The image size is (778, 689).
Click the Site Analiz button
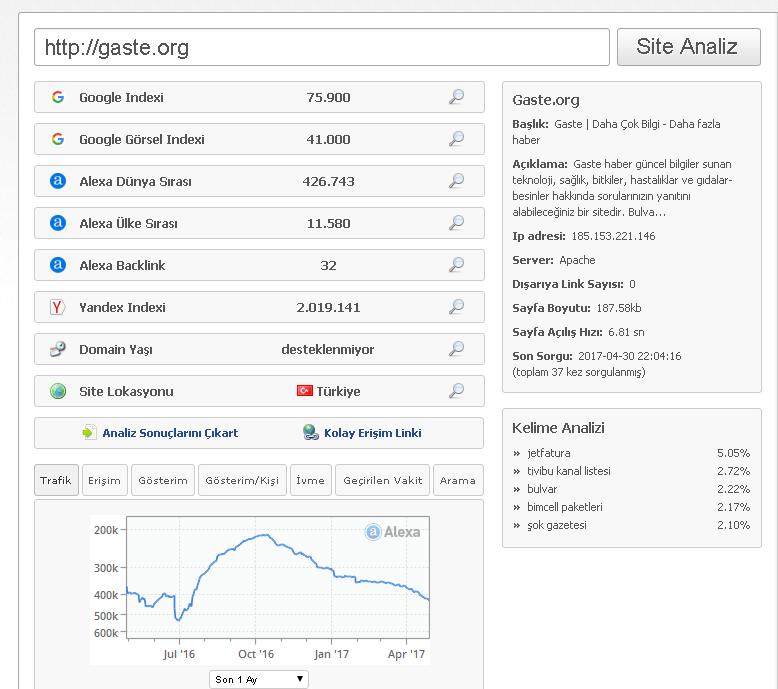(x=689, y=47)
